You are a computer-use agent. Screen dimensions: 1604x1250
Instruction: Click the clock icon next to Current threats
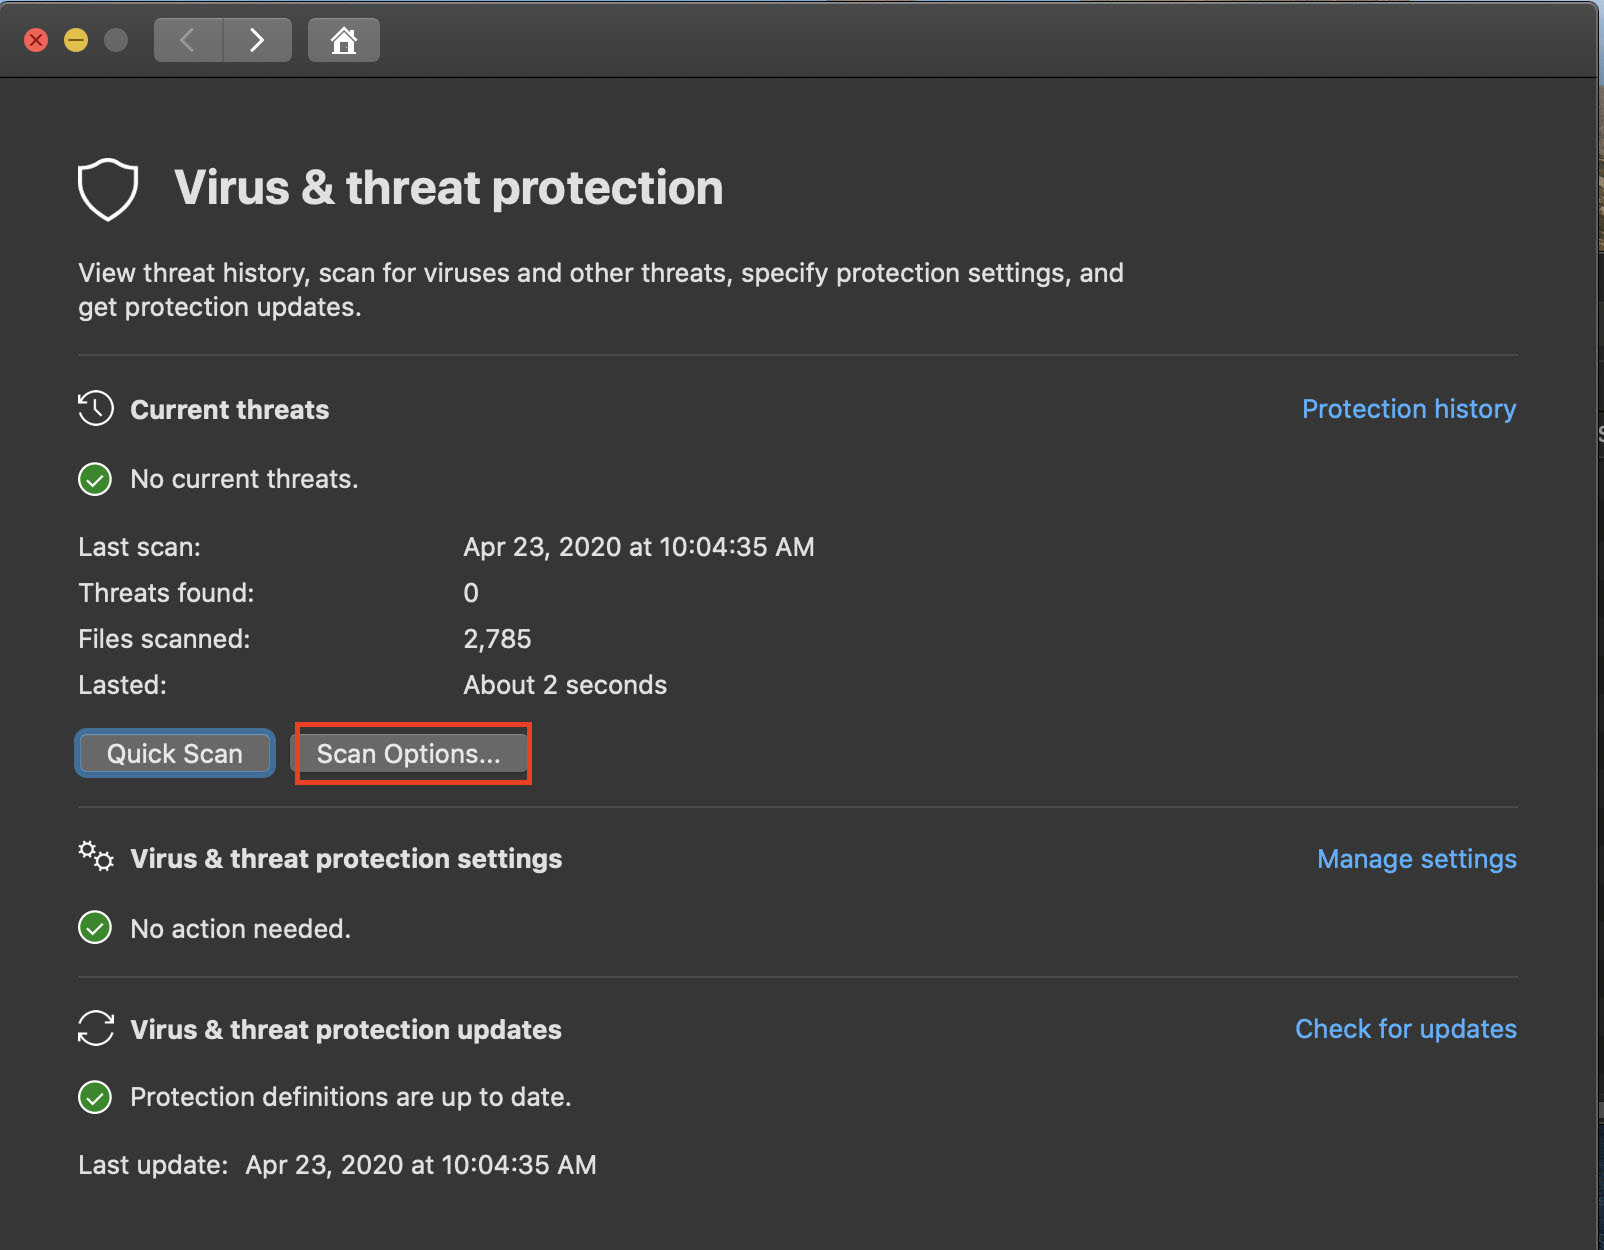(x=95, y=408)
